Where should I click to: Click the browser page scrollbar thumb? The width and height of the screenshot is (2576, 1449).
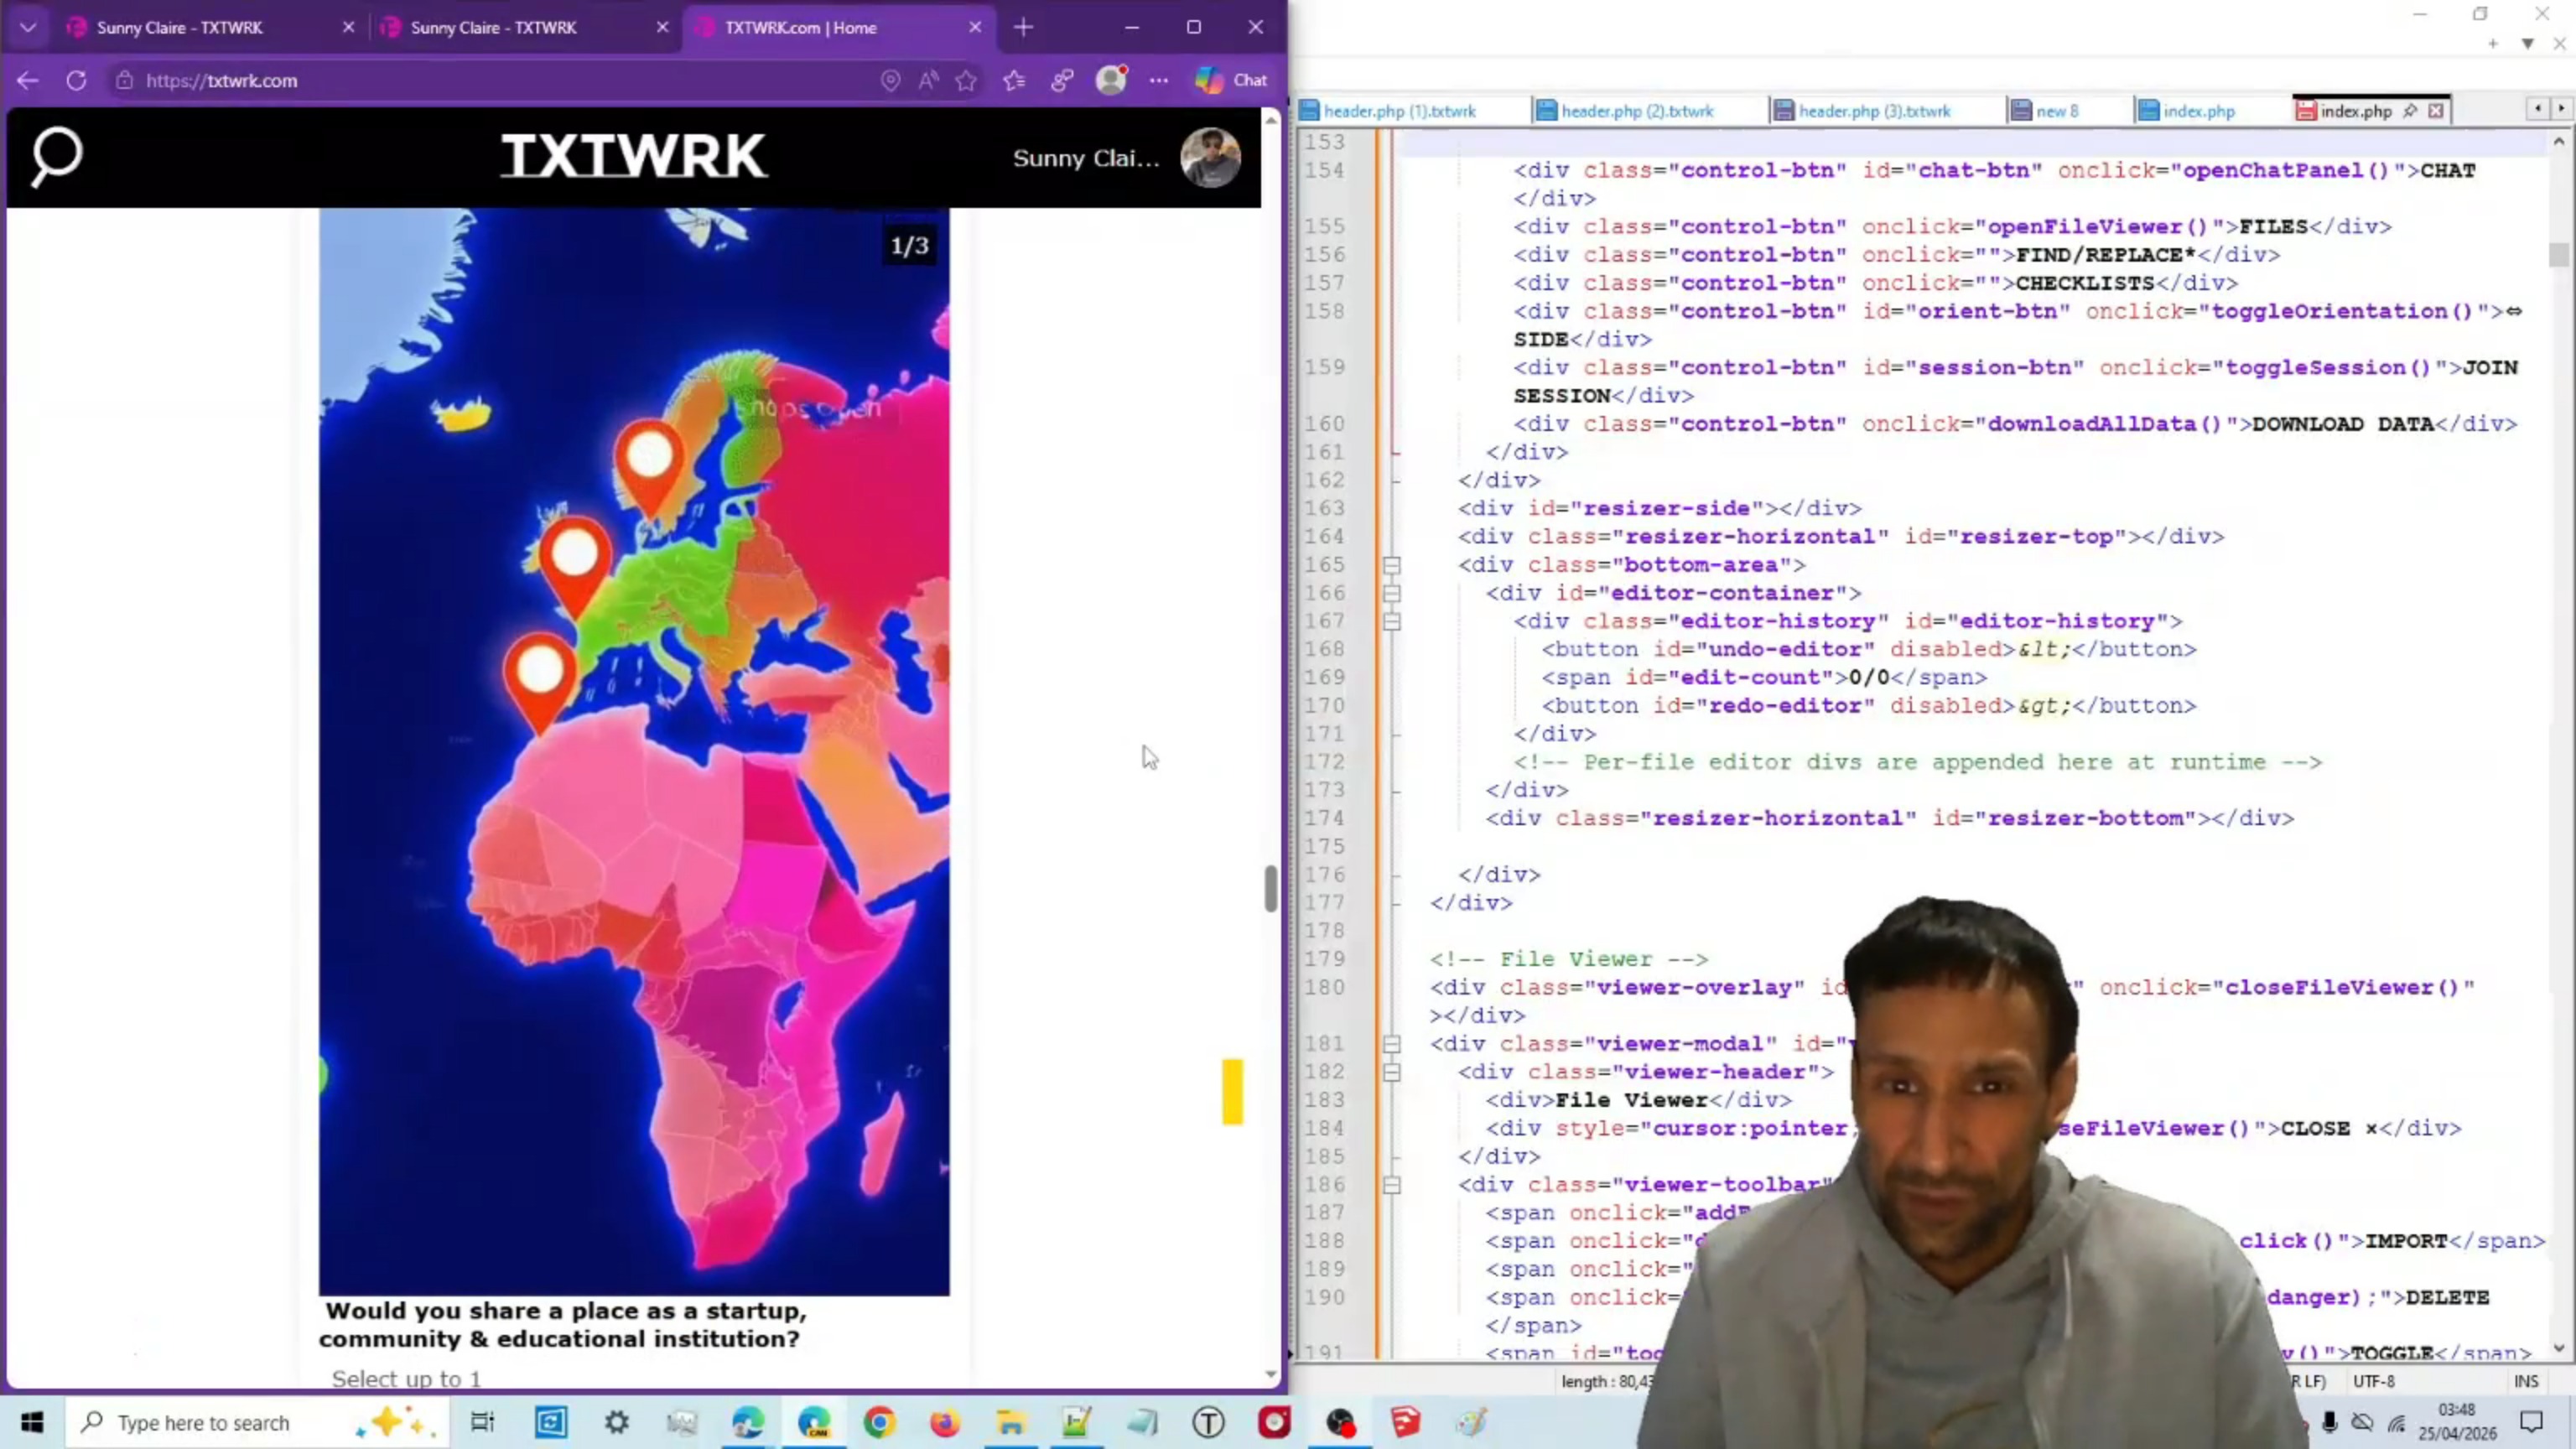(x=1270, y=888)
